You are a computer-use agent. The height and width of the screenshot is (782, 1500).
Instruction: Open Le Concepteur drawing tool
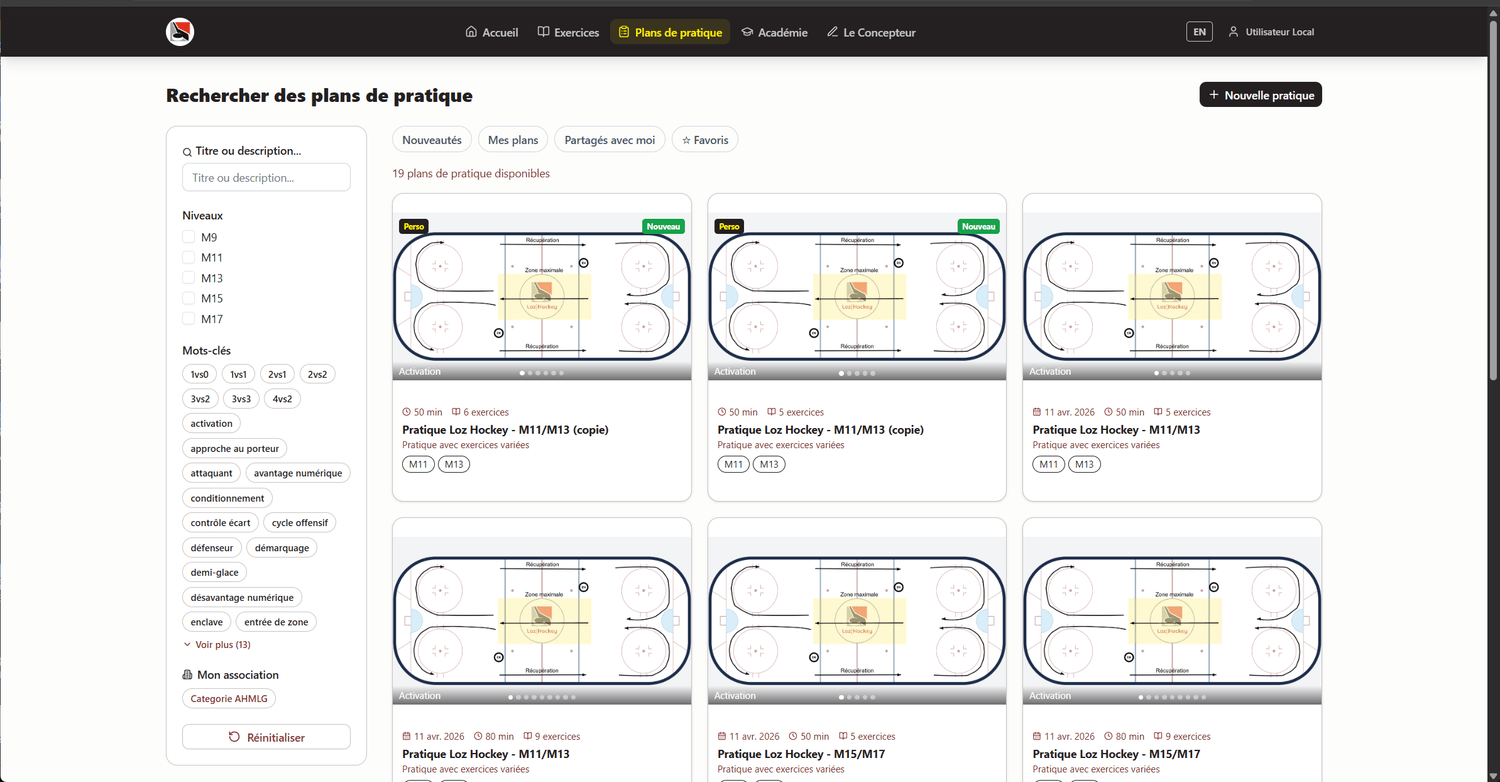click(x=871, y=32)
